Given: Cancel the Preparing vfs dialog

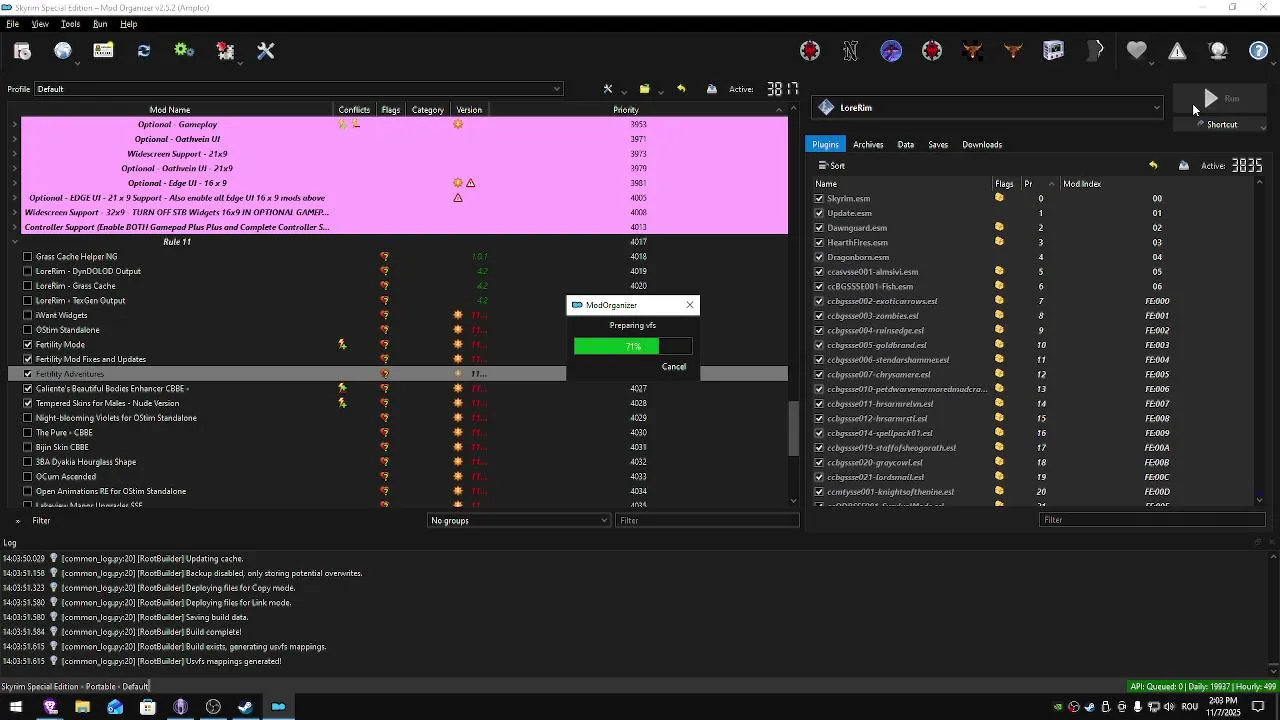Looking at the screenshot, I should point(674,367).
